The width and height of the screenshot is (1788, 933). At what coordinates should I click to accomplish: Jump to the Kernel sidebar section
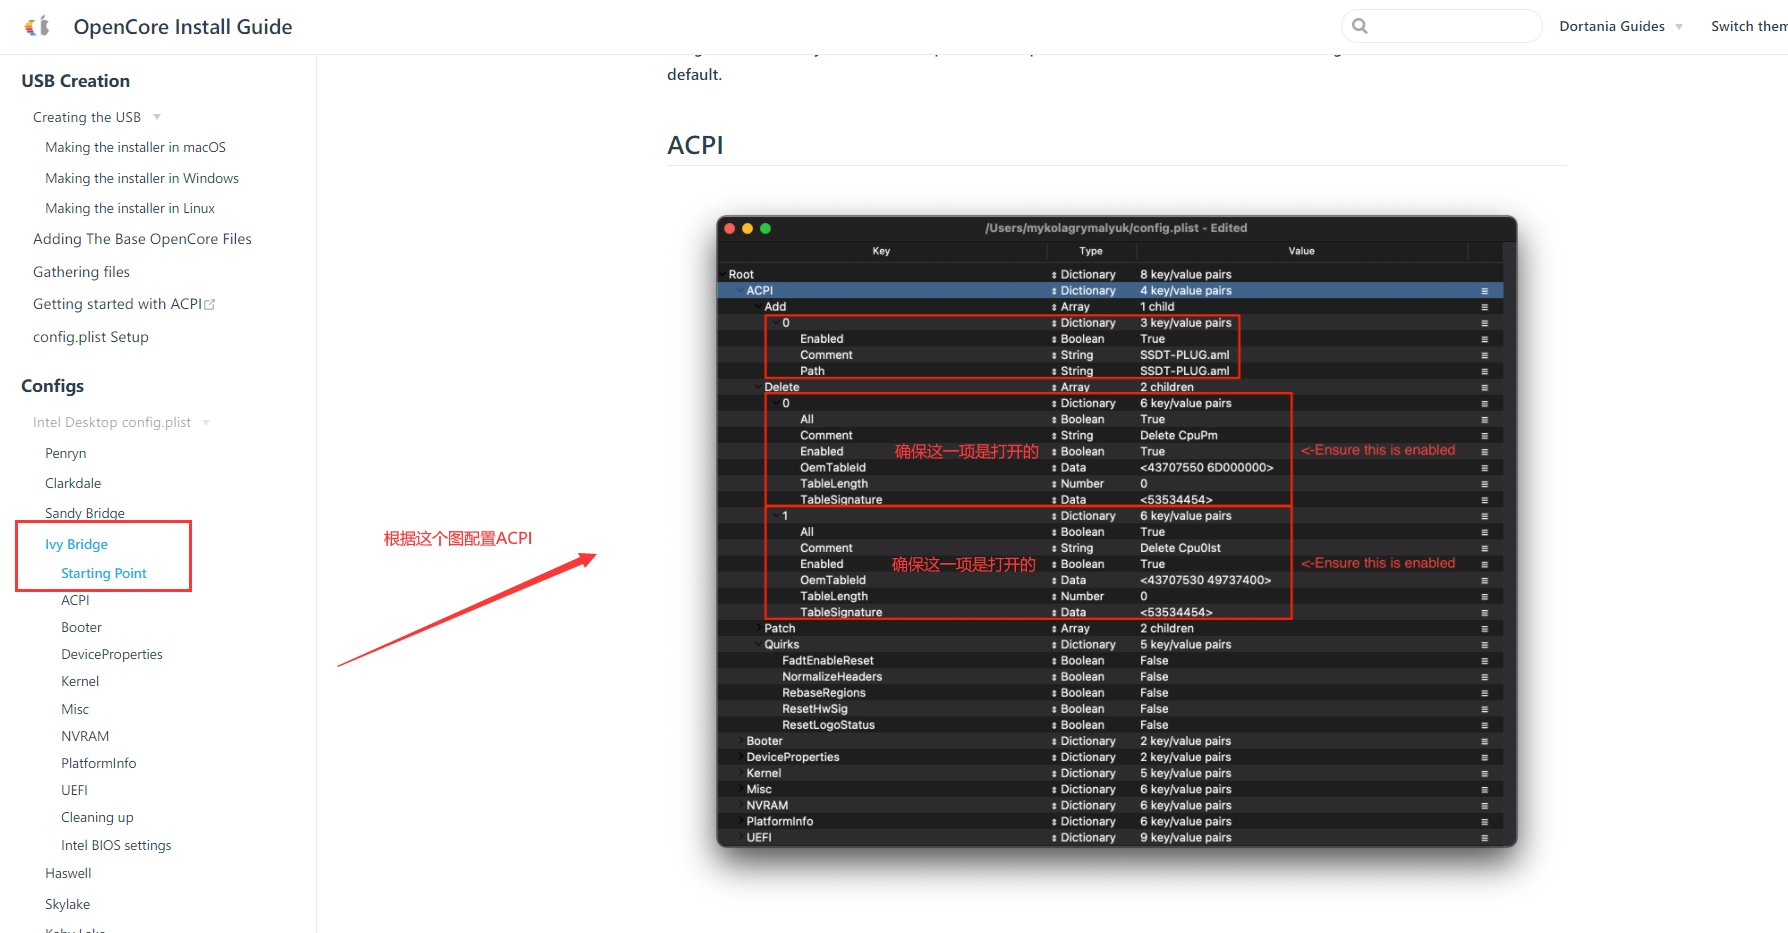(x=80, y=681)
